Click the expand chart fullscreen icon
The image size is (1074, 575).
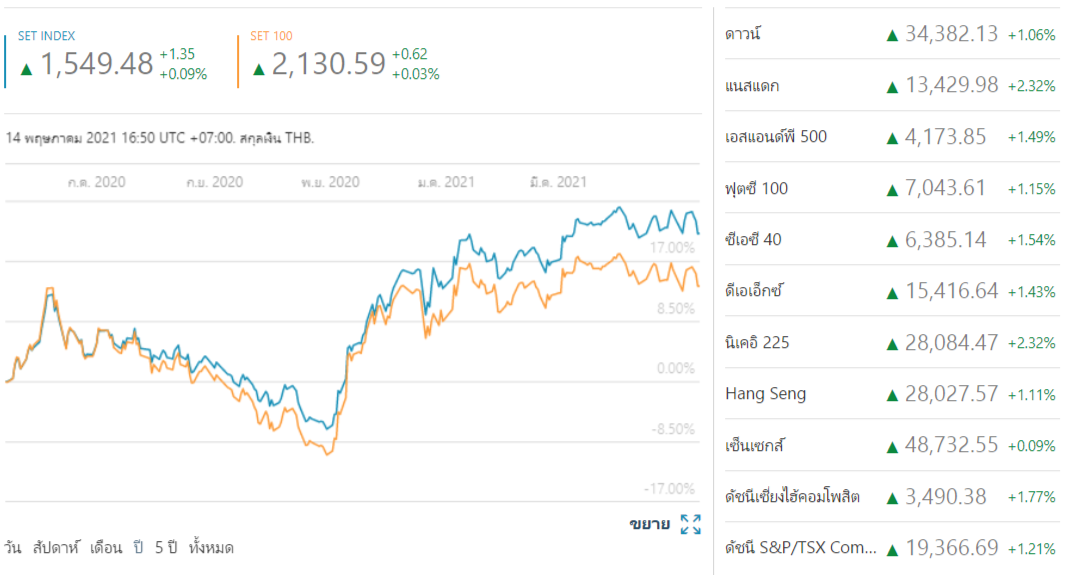pyautogui.click(x=690, y=524)
